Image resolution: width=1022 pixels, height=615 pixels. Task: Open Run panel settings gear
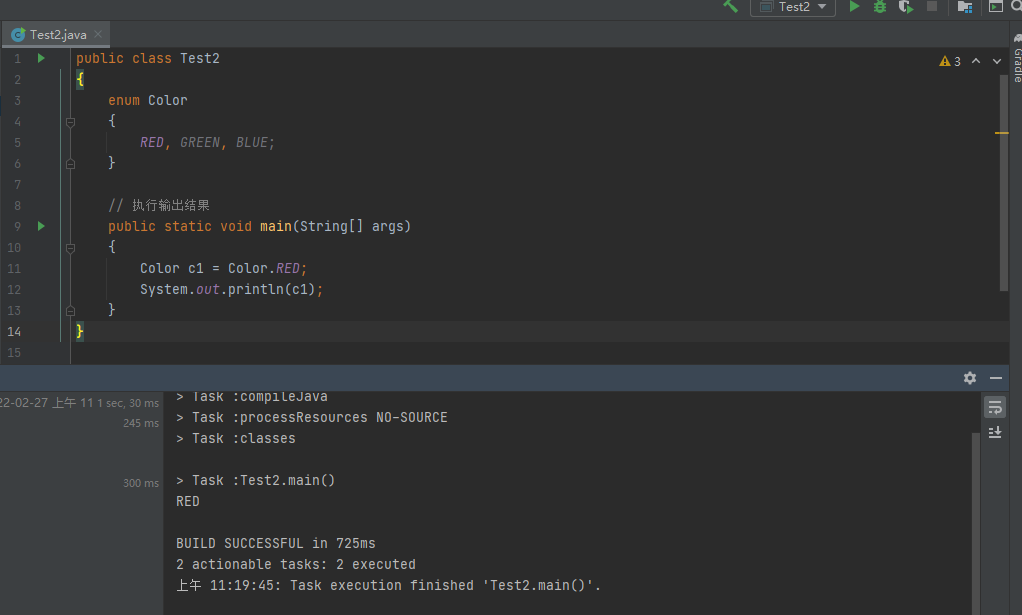coord(970,378)
